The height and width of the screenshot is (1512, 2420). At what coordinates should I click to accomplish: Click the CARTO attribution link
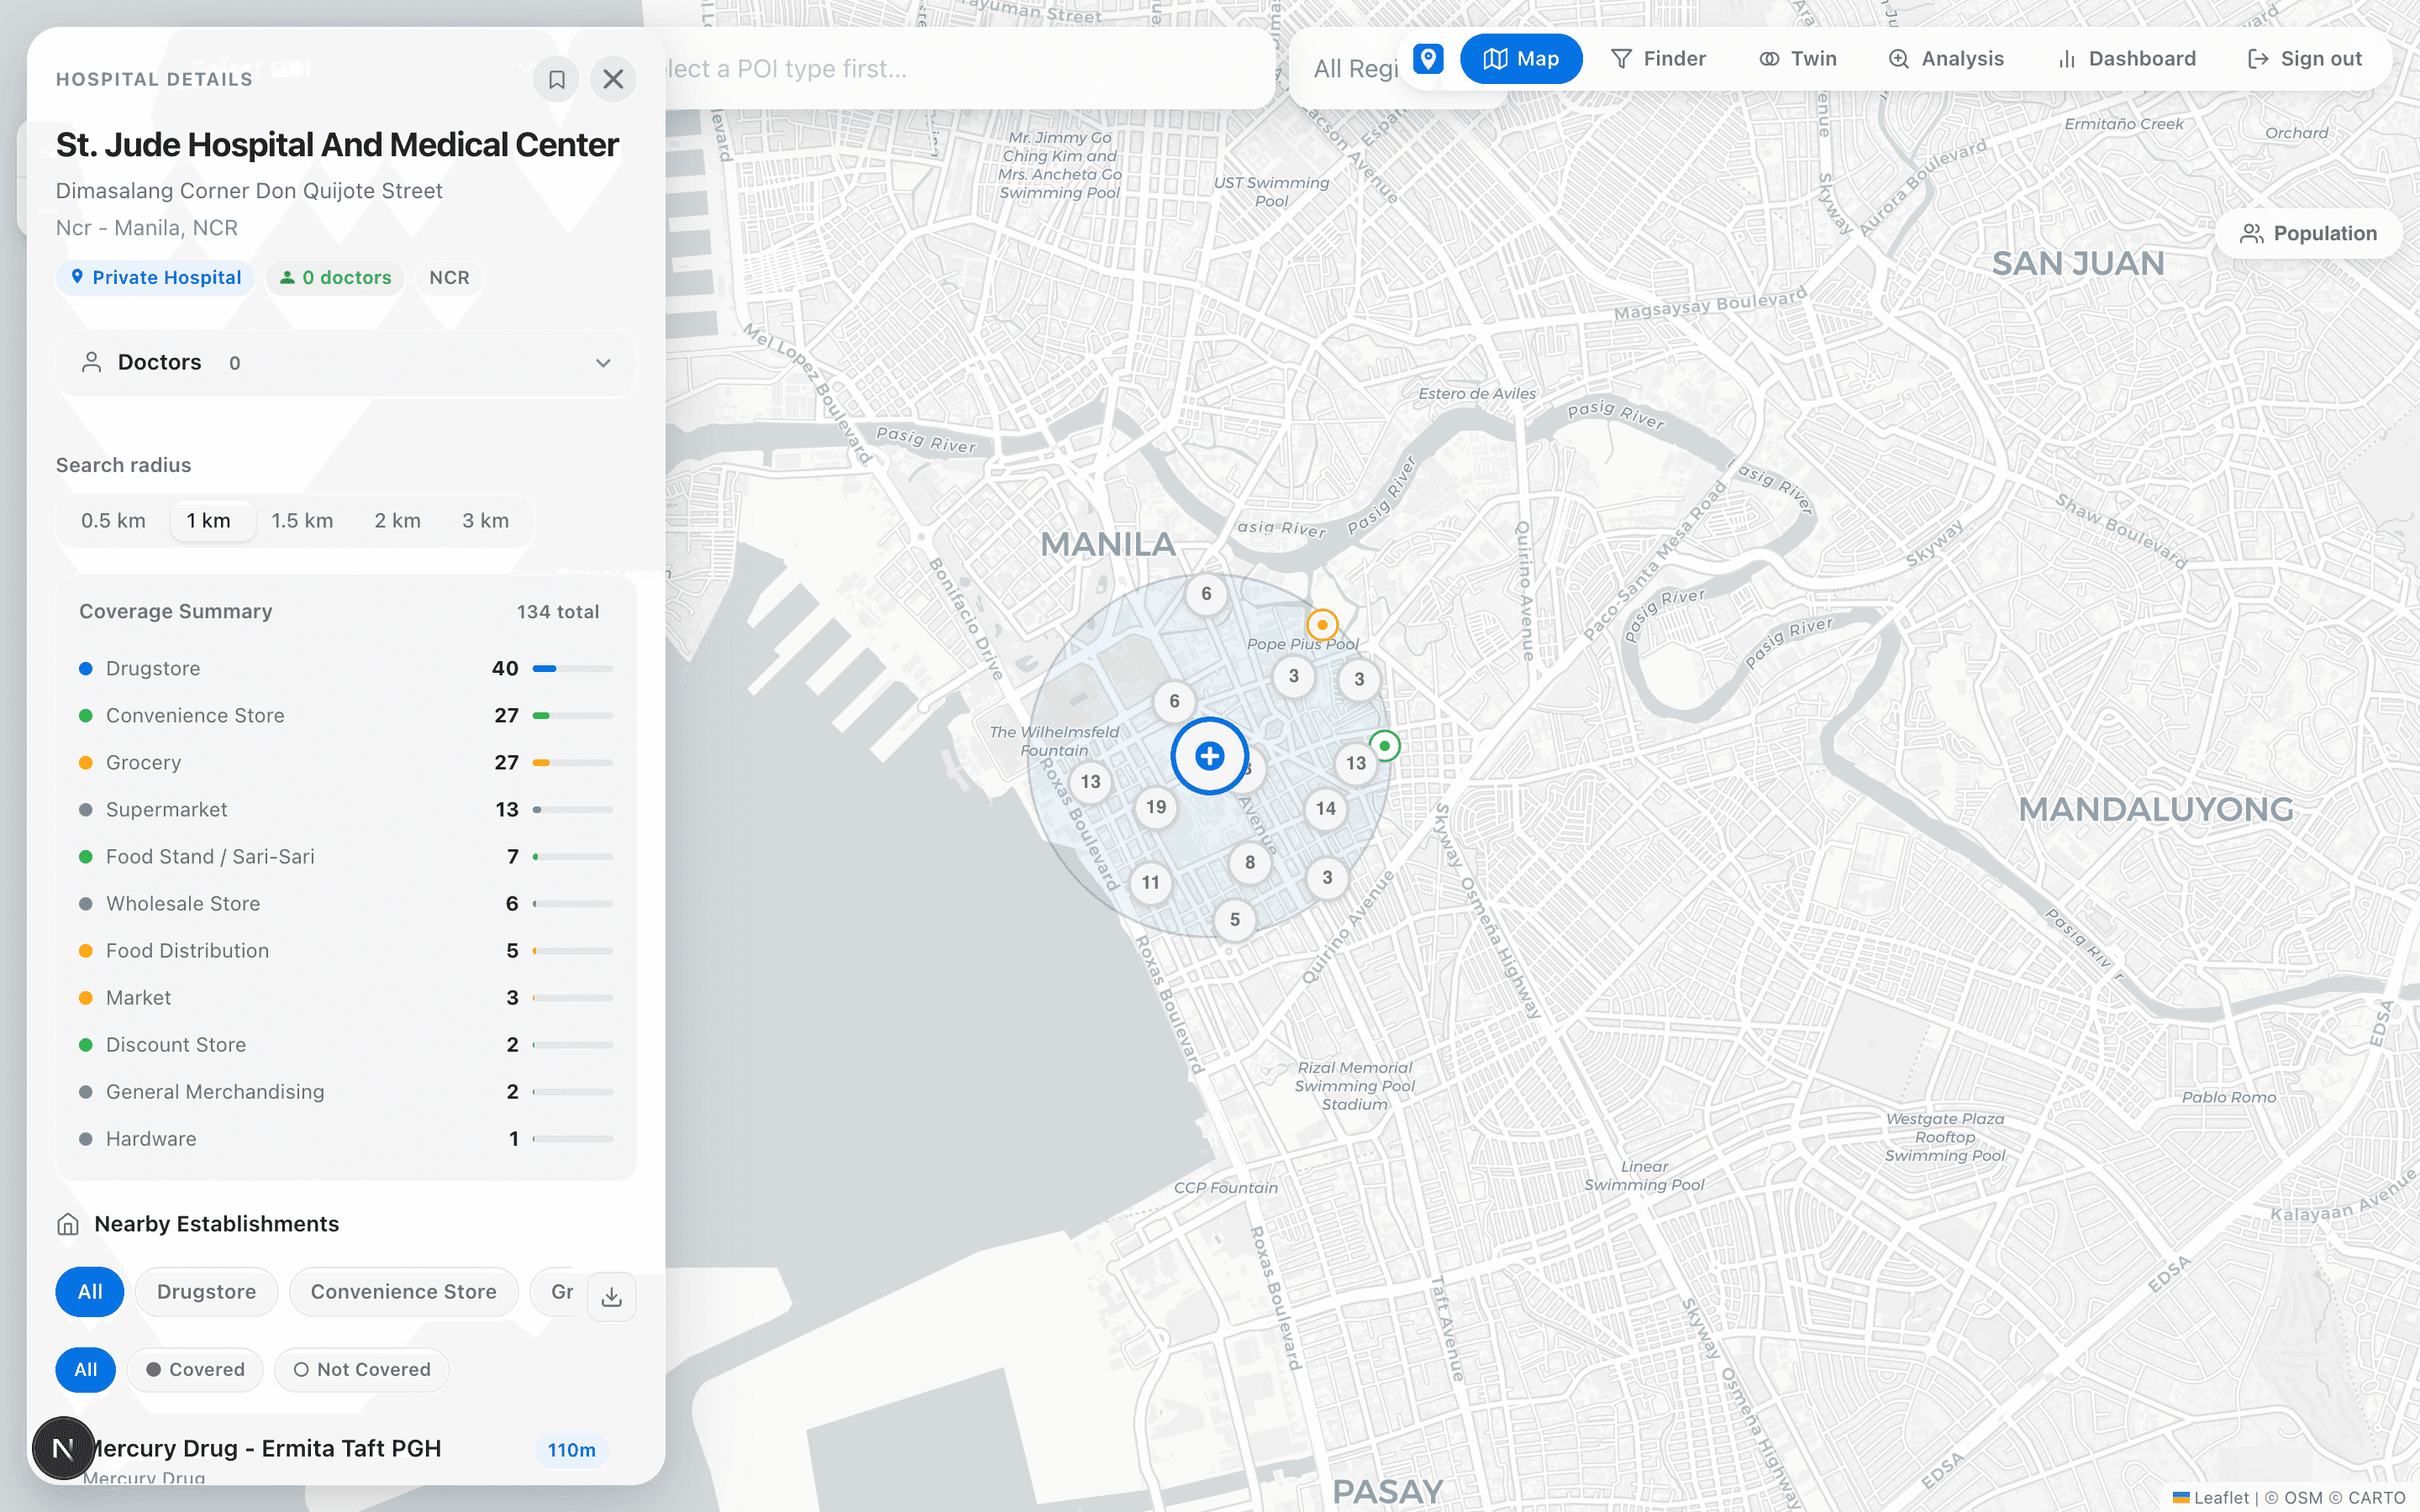click(2377, 1498)
